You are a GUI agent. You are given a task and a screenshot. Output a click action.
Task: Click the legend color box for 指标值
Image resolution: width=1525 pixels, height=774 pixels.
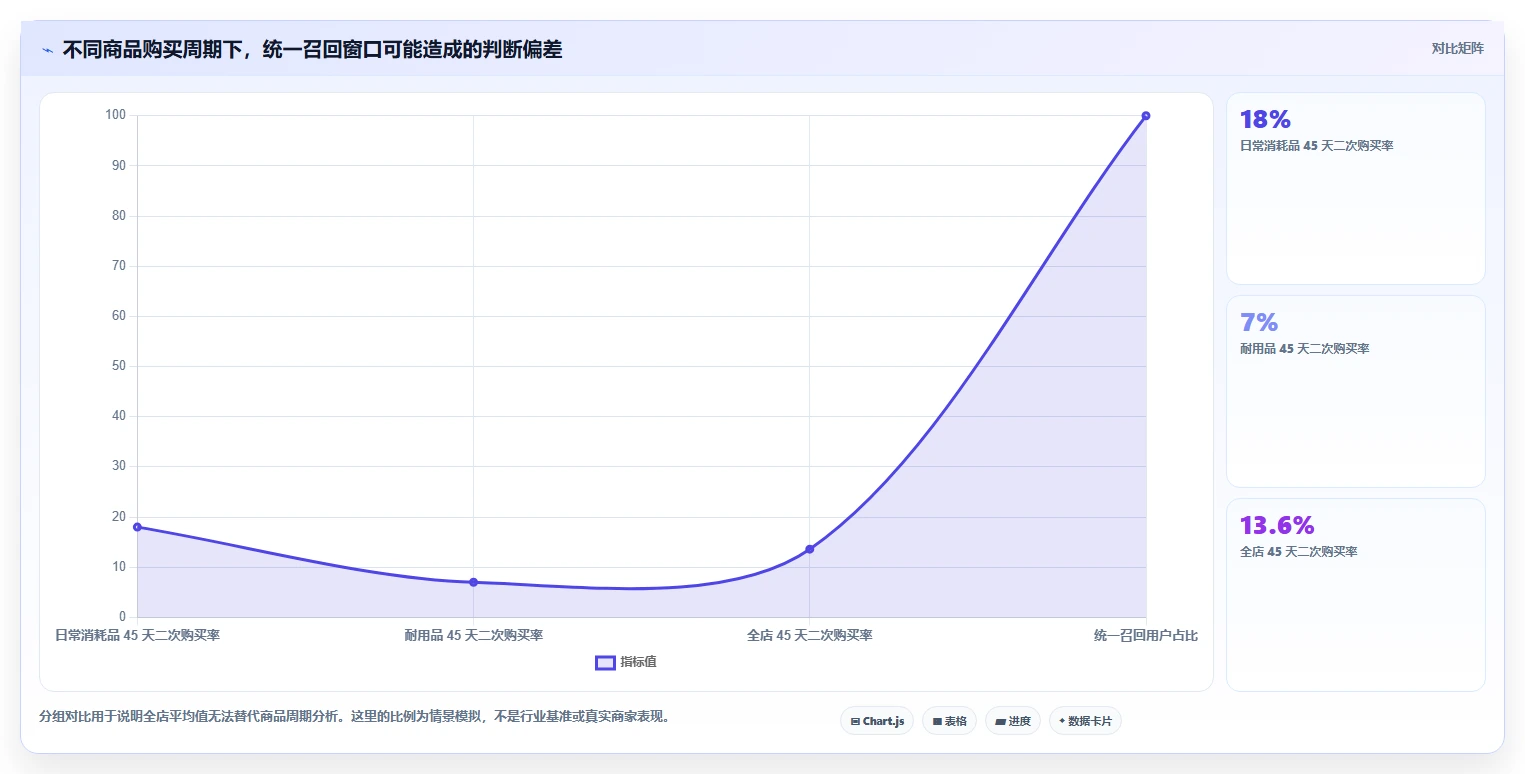tap(605, 662)
